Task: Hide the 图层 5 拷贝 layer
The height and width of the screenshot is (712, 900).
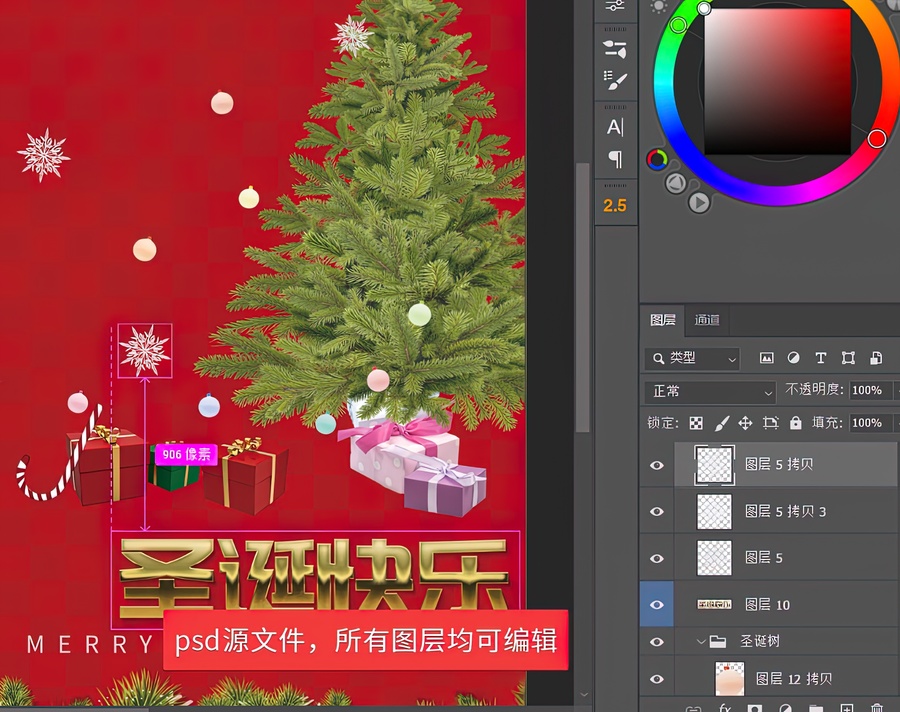Action: coord(657,465)
